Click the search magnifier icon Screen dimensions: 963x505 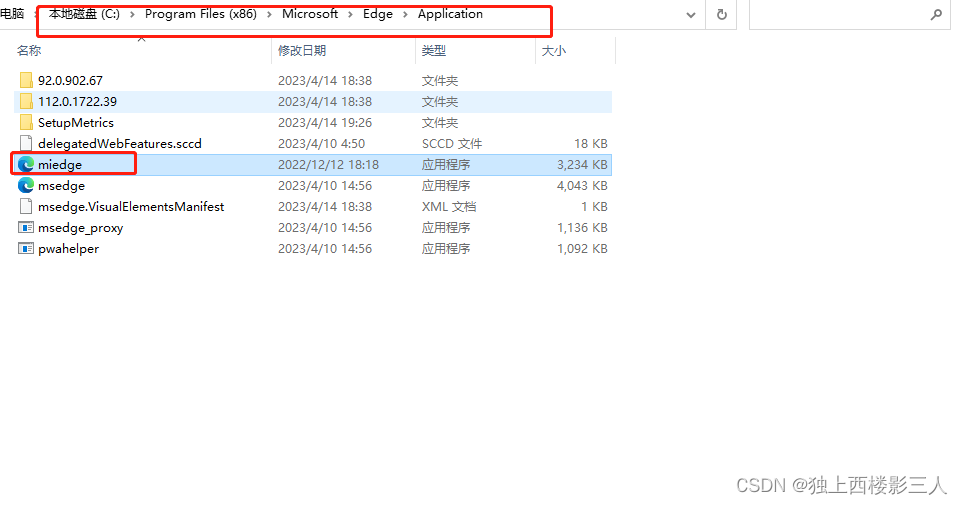[936, 15]
